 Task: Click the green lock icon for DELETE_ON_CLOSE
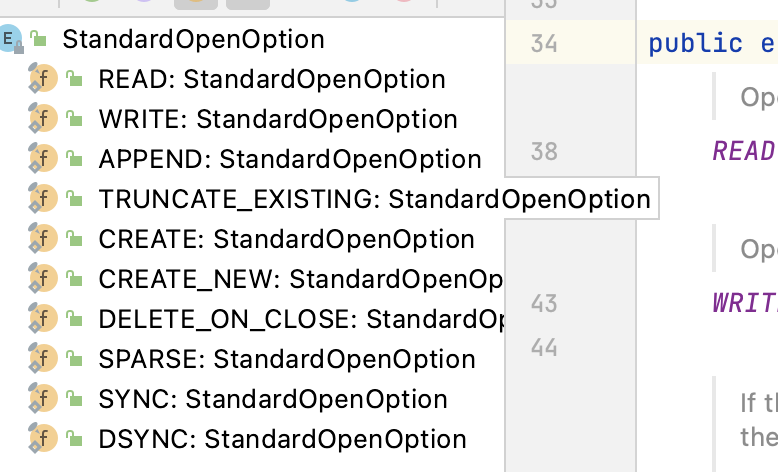pyautogui.click(x=74, y=319)
